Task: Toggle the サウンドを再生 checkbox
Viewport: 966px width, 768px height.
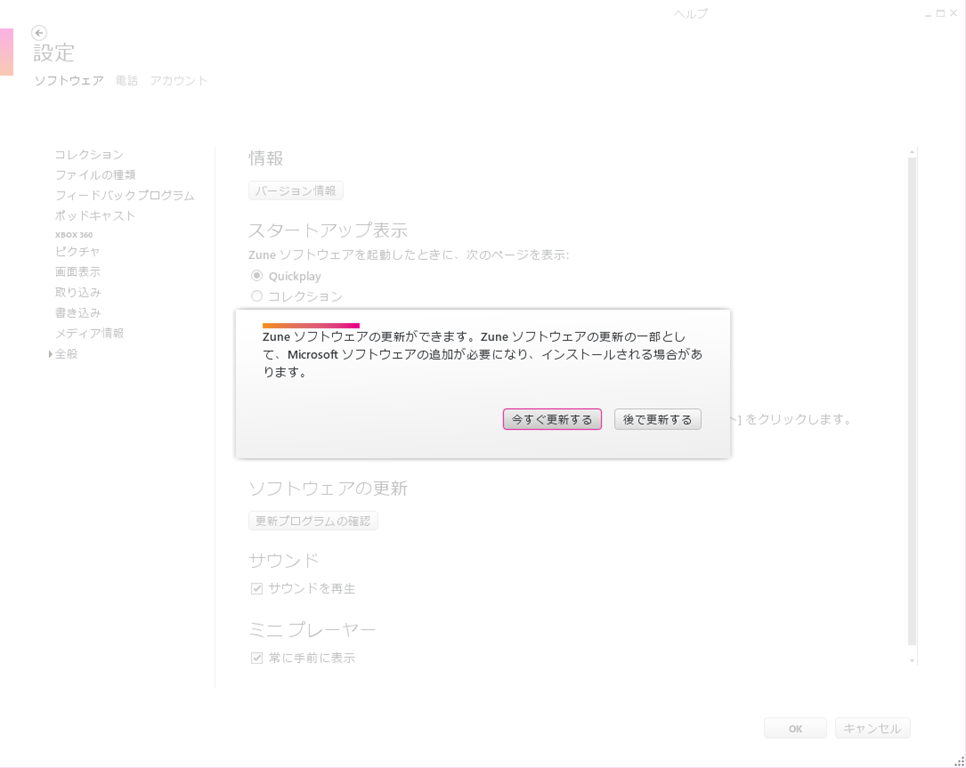Action: pyautogui.click(x=257, y=589)
